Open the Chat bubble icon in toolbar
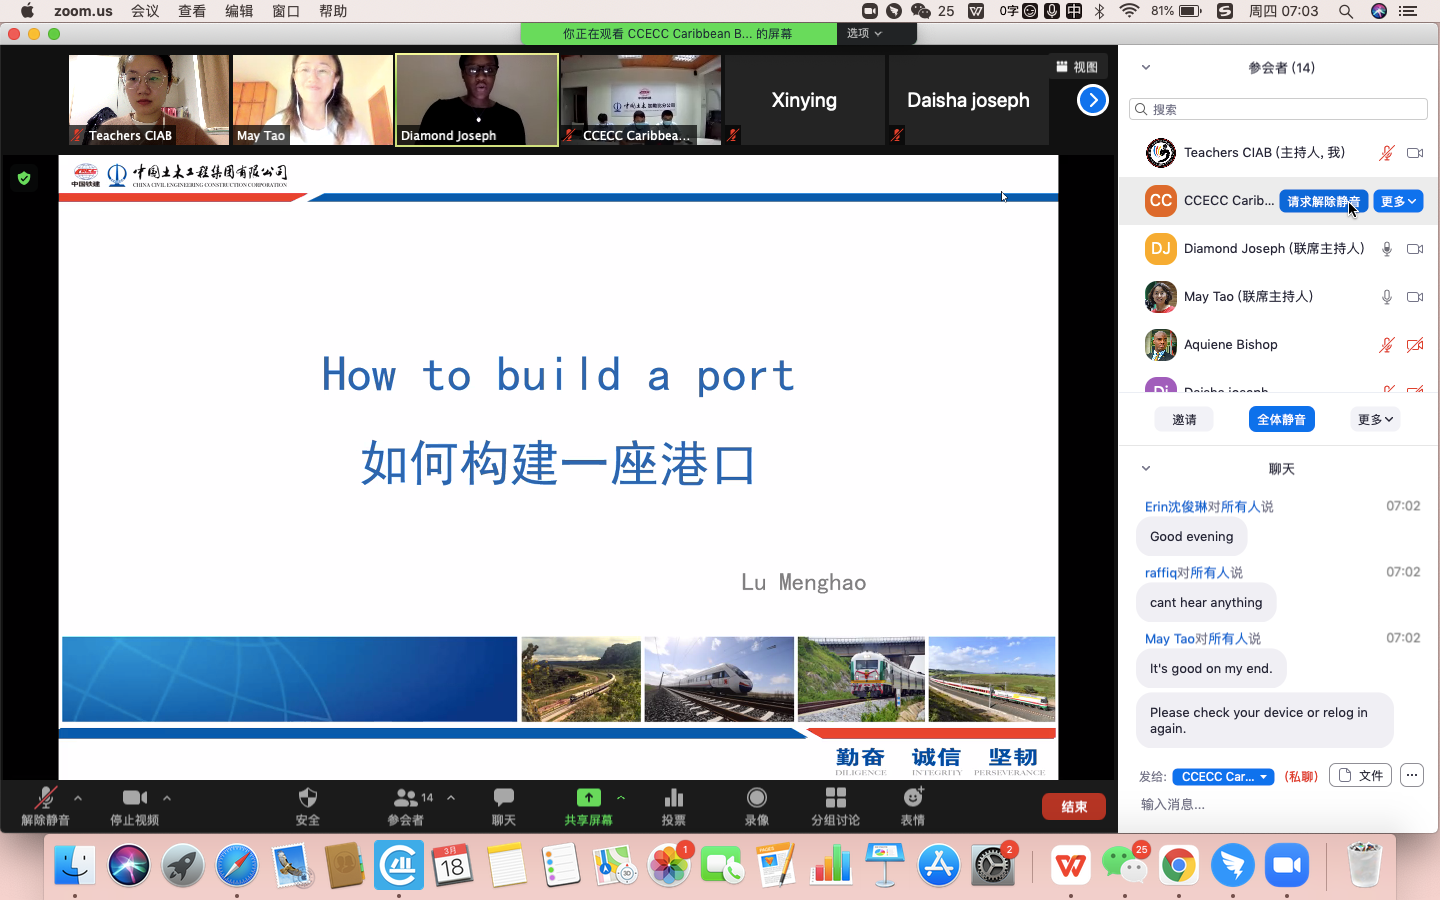 pyautogui.click(x=503, y=798)
